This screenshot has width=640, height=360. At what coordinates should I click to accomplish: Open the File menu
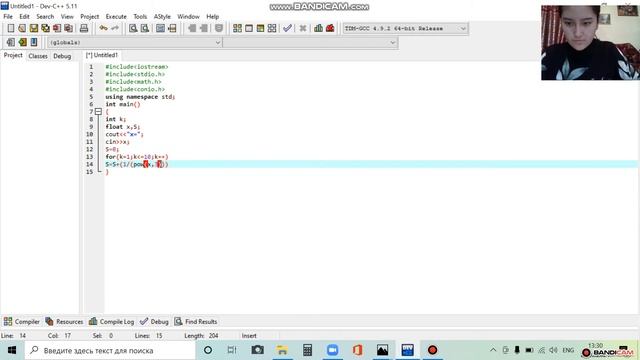(8, 17)
